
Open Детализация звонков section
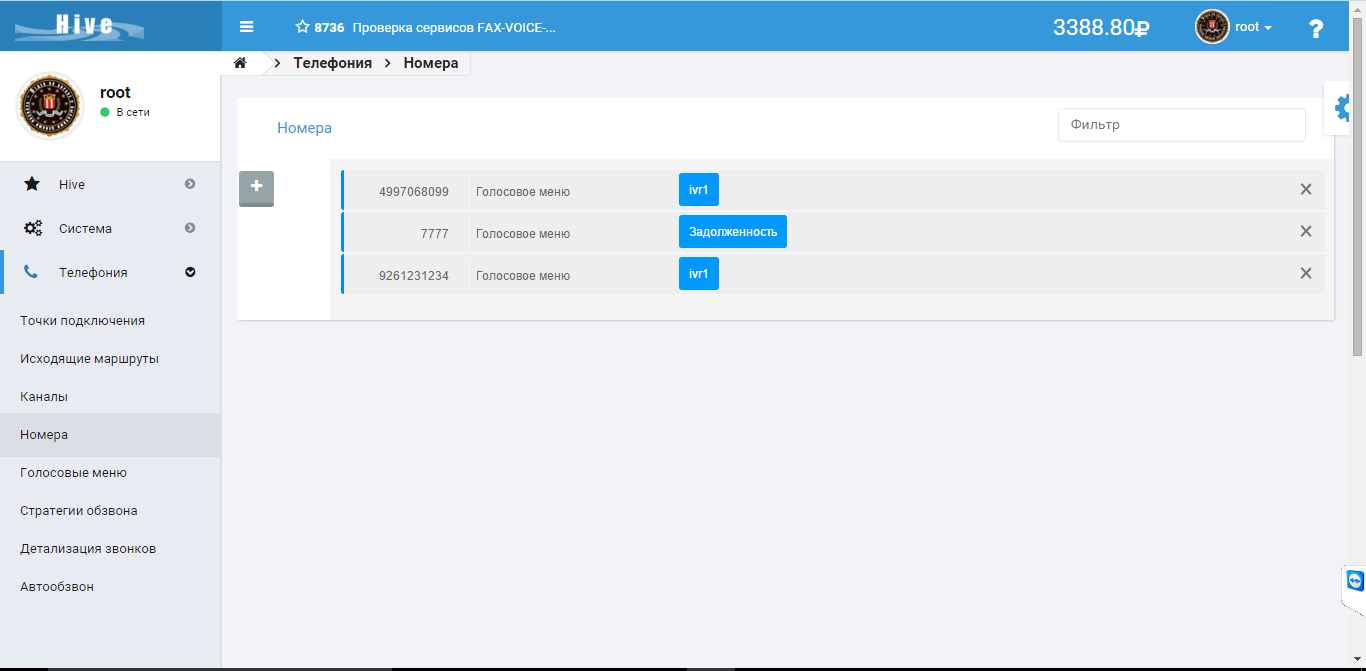88,549
